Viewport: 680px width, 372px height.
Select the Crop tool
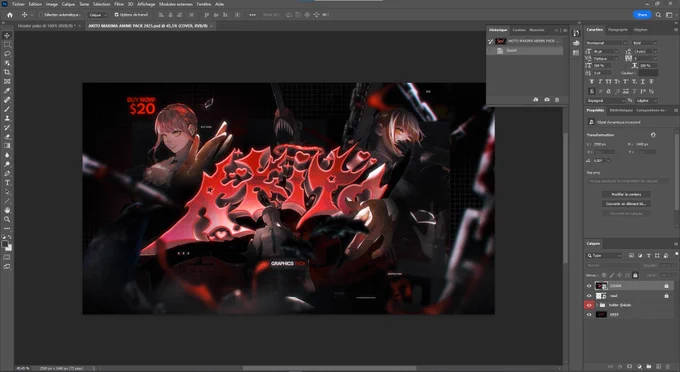tap(7, 72)
